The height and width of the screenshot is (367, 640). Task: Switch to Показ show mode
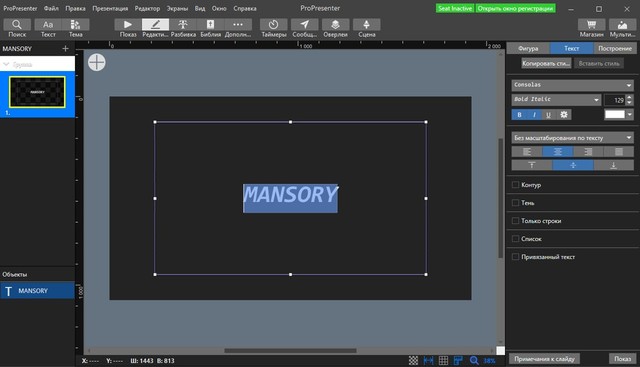pyautogui.click(x=128, y=24)
